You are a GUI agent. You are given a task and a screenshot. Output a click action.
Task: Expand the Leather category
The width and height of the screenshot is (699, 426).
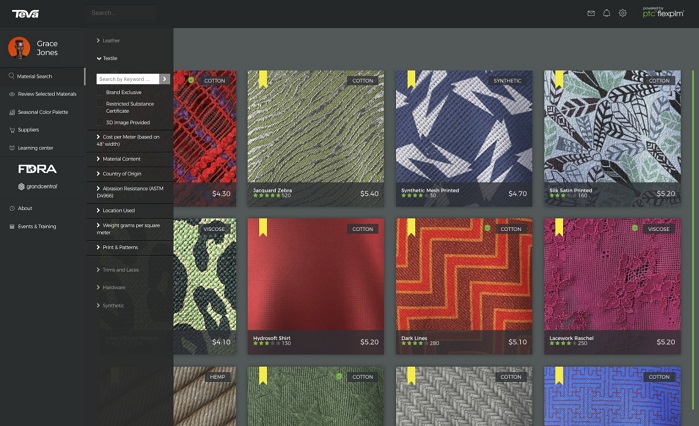pos(98,41)
